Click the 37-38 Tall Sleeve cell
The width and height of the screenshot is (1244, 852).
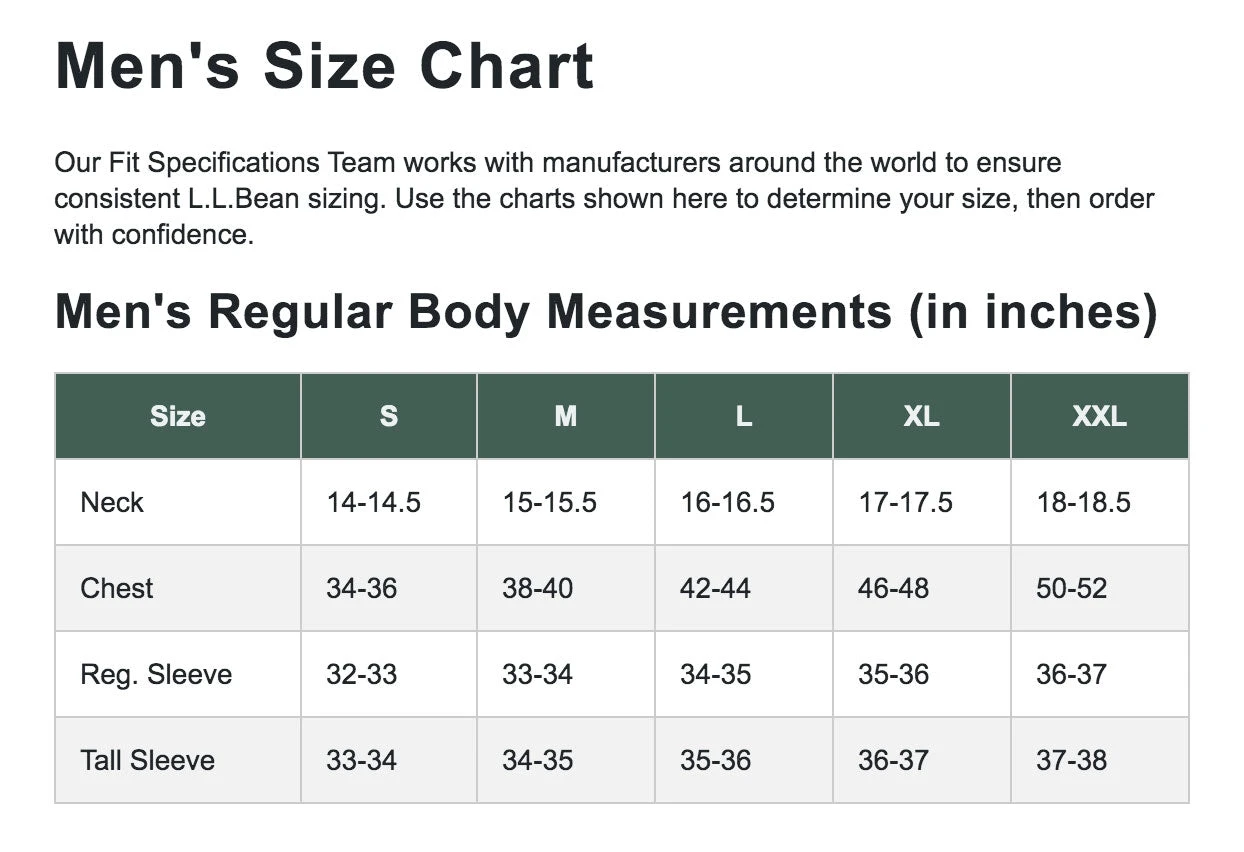coord(1071,760)
